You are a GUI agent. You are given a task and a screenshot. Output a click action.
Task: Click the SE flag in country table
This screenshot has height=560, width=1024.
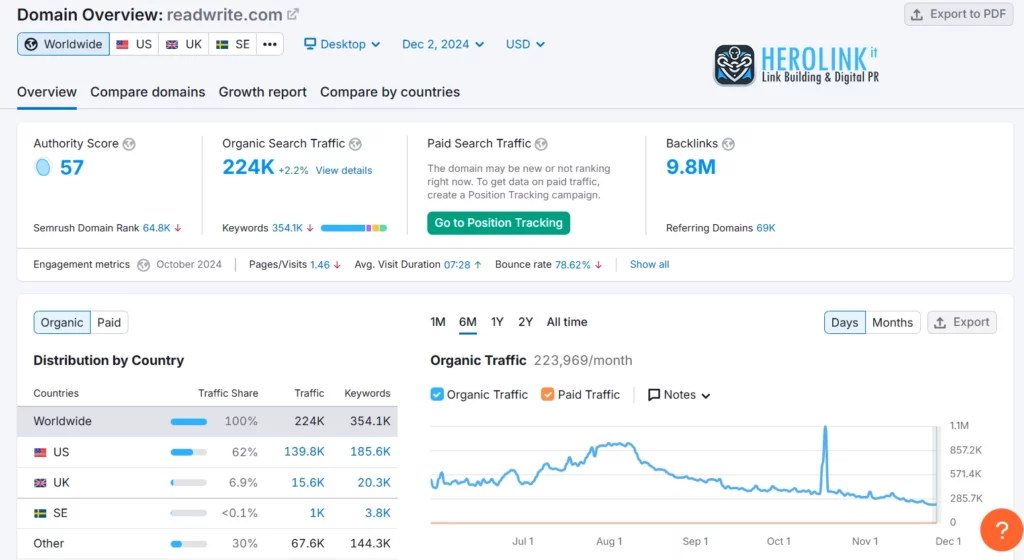click(40, 514)
